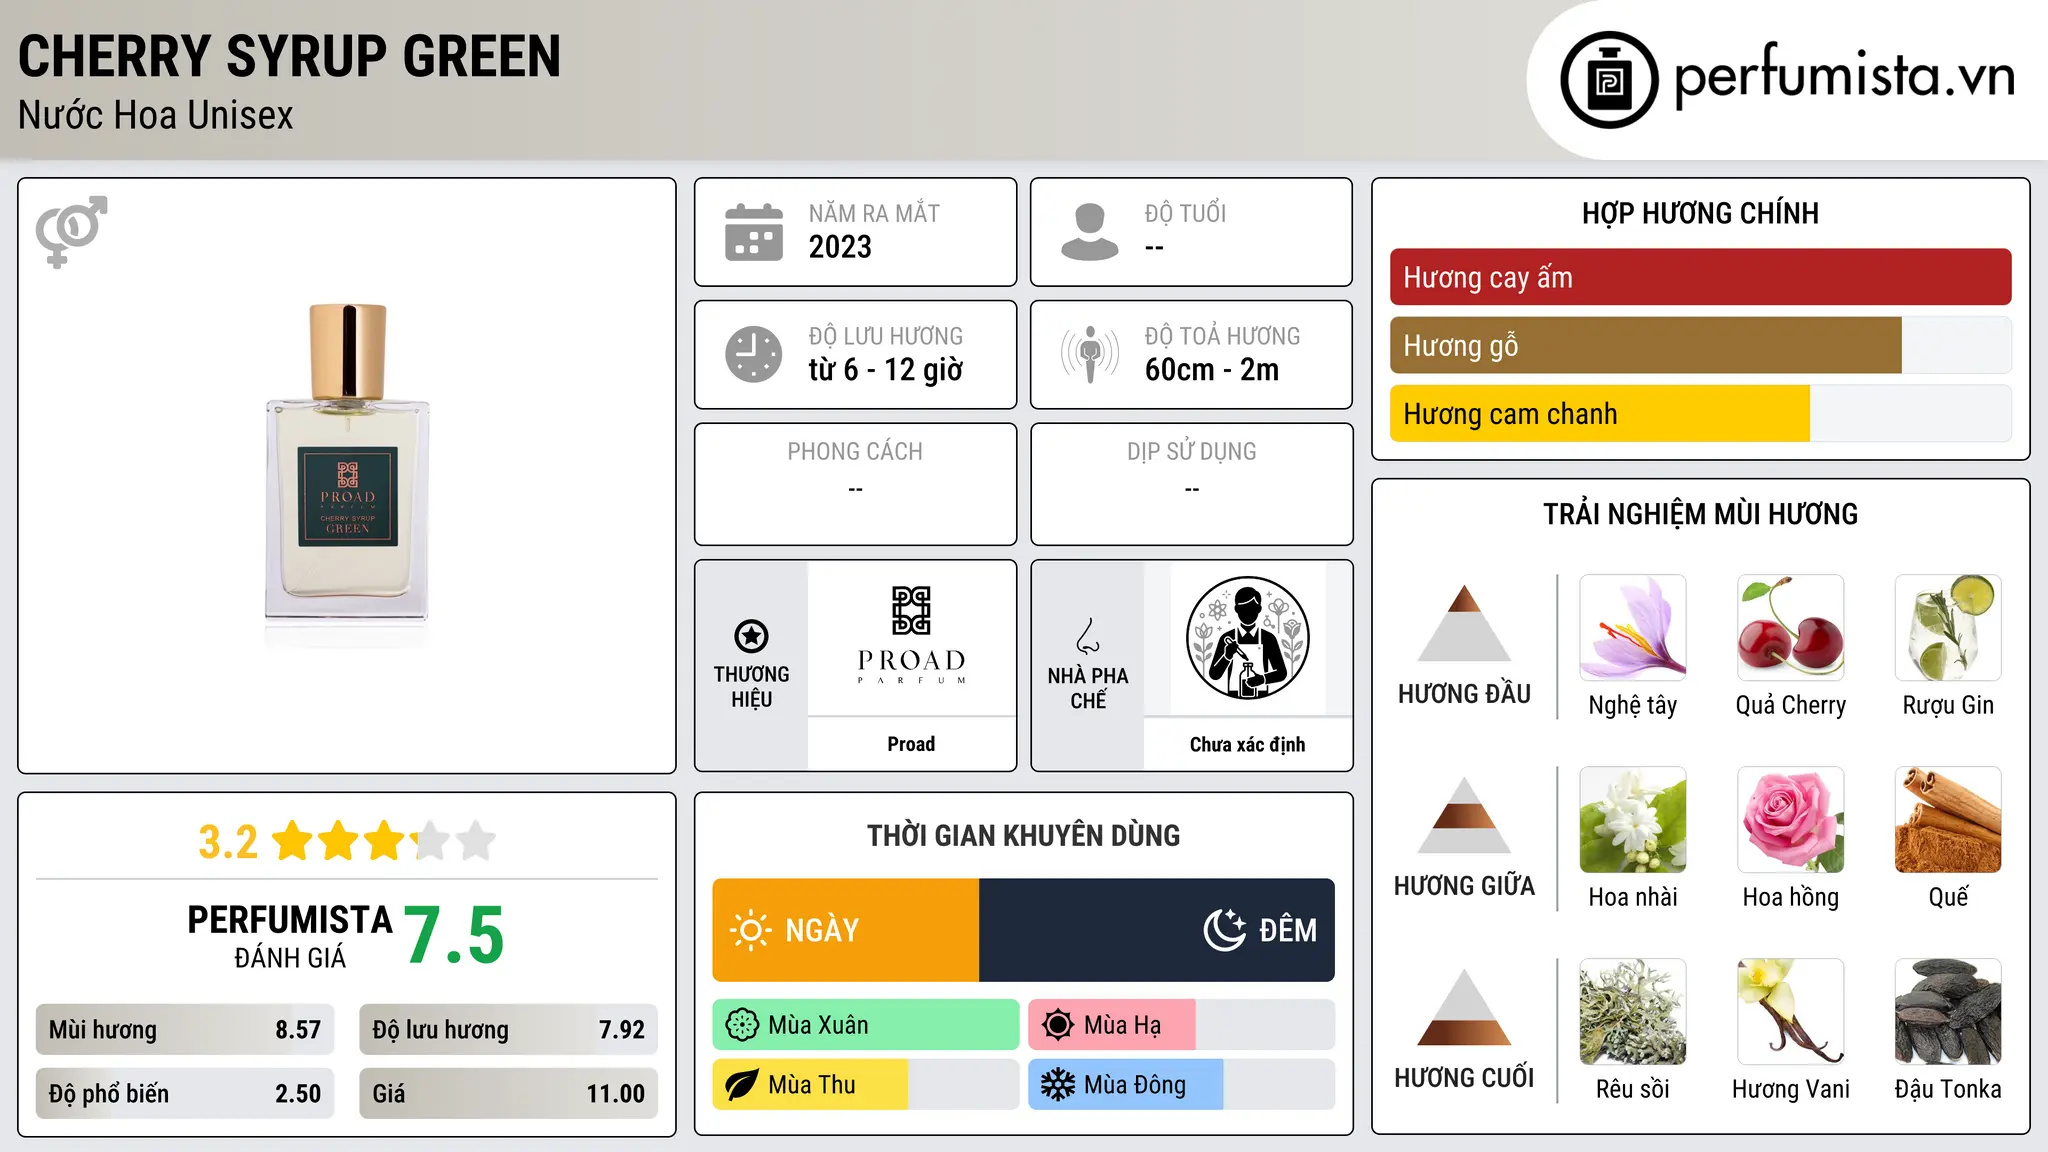Viewport: 2048px width, 1152px height.
Task: Select the Rượu Gin note image
Action: 1948,628
